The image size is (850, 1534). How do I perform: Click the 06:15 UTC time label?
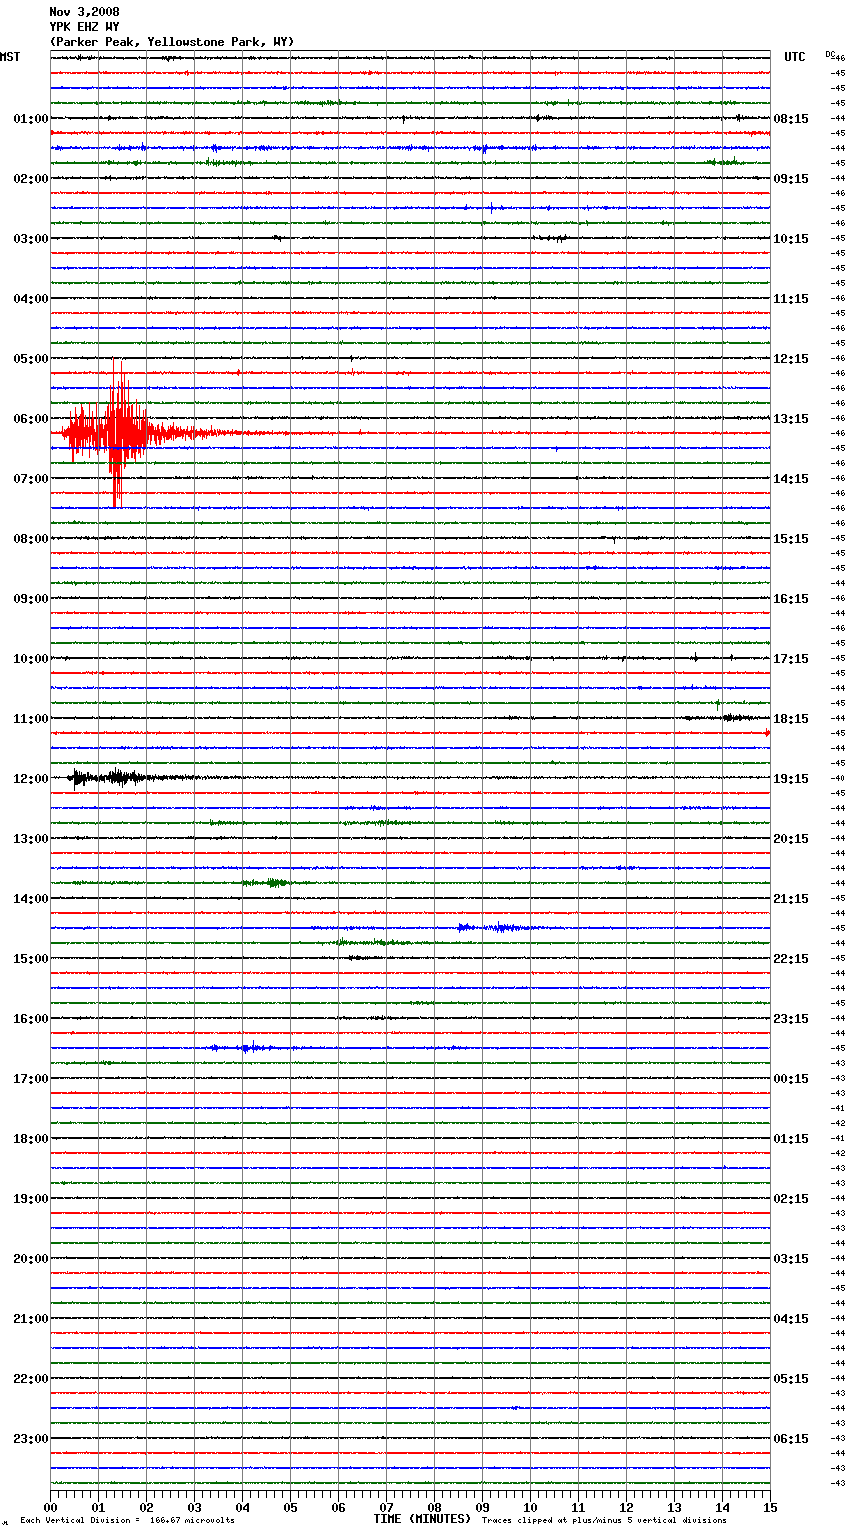(x=791, y=1439)
